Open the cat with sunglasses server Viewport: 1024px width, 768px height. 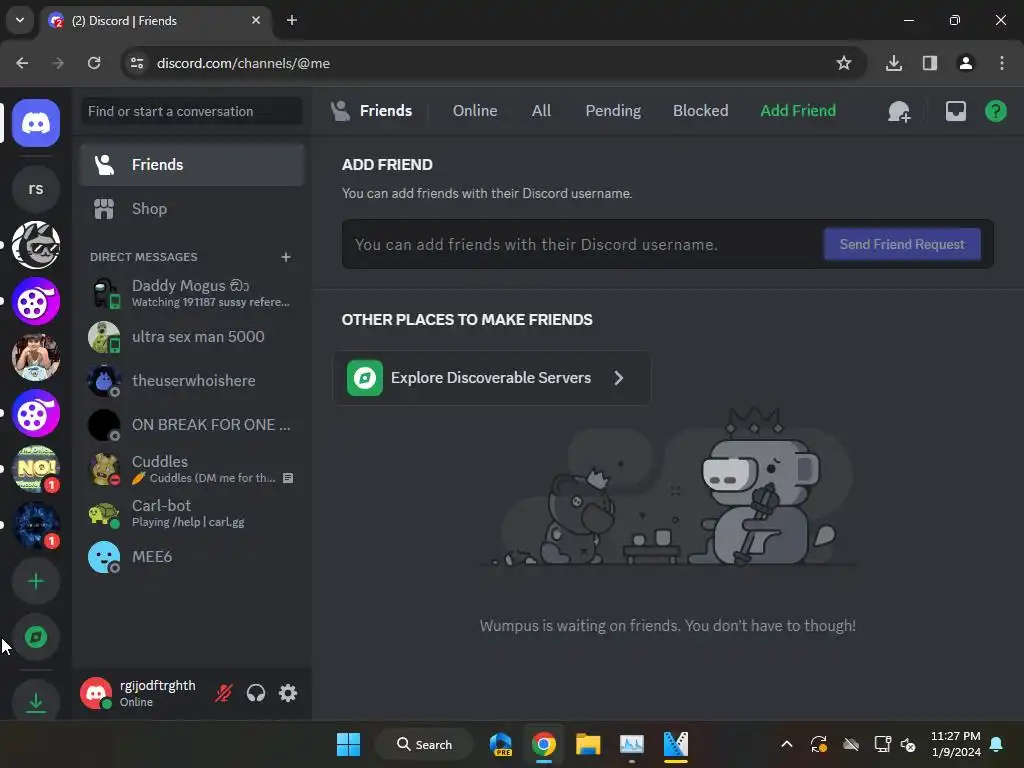pyautogui.click(x=36, y=245)
